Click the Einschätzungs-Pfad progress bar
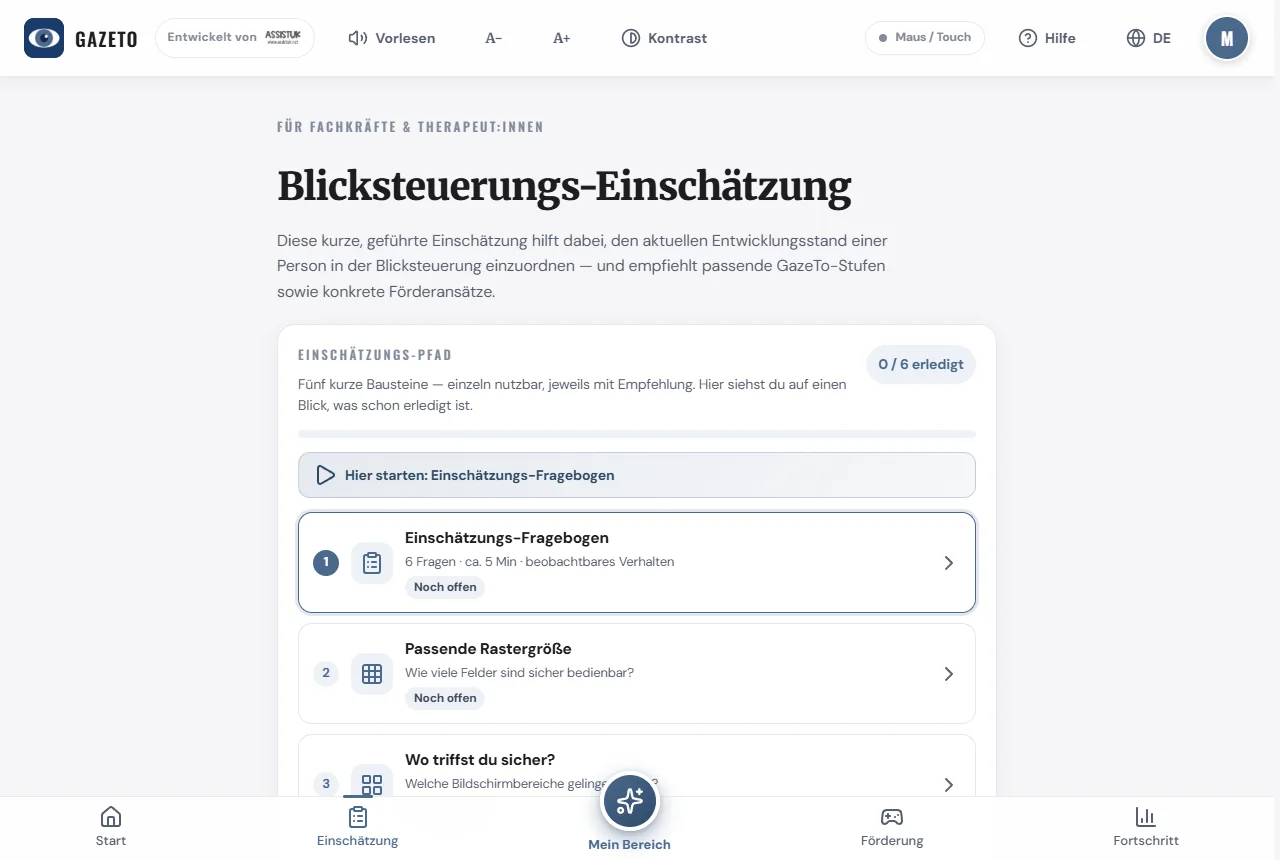Image resolution: width=1280 pixels, height=860 pixels. click(637, 434)
